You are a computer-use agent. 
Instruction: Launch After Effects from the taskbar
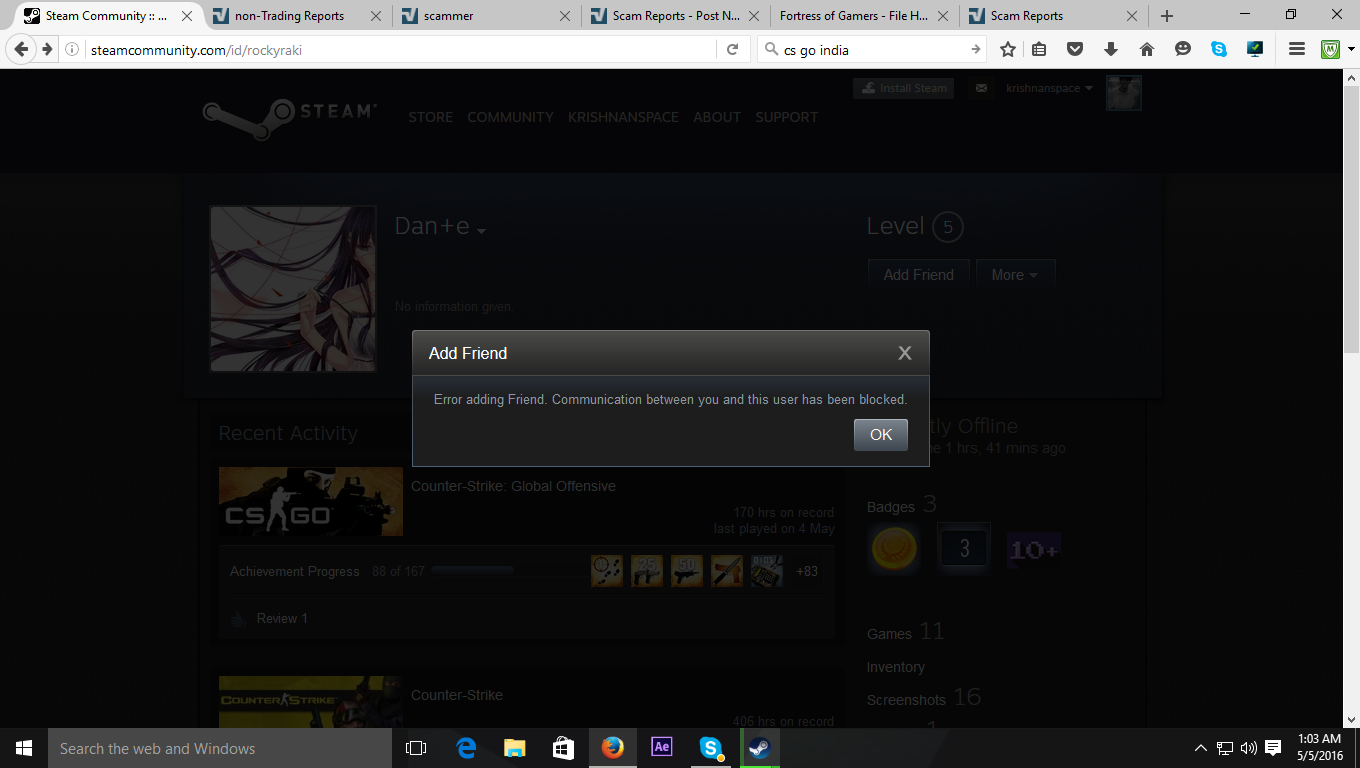(661, 748)
